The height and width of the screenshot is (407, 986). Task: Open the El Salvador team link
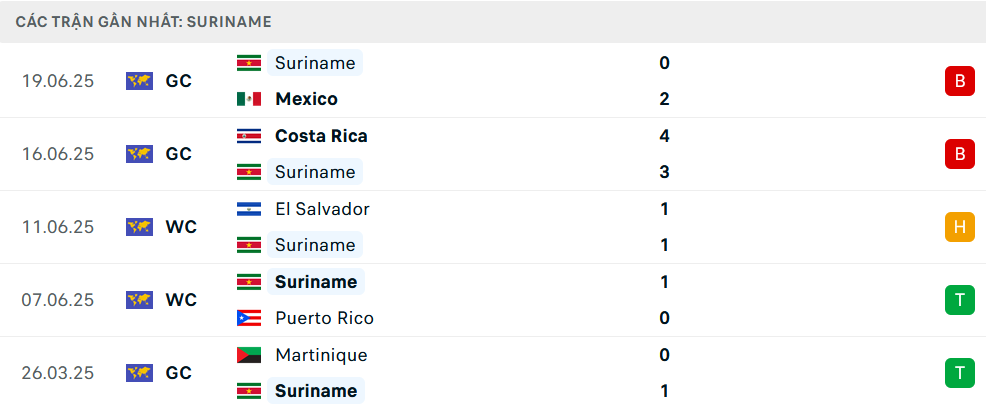click(x=323, y=209)
